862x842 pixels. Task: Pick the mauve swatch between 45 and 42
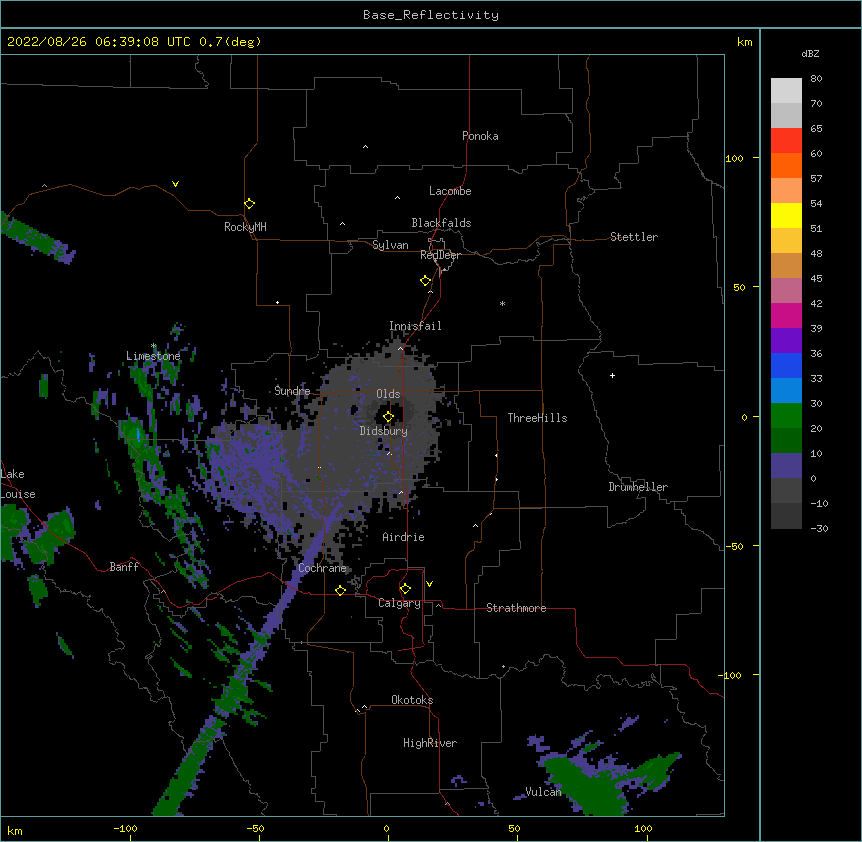point(786,291)
